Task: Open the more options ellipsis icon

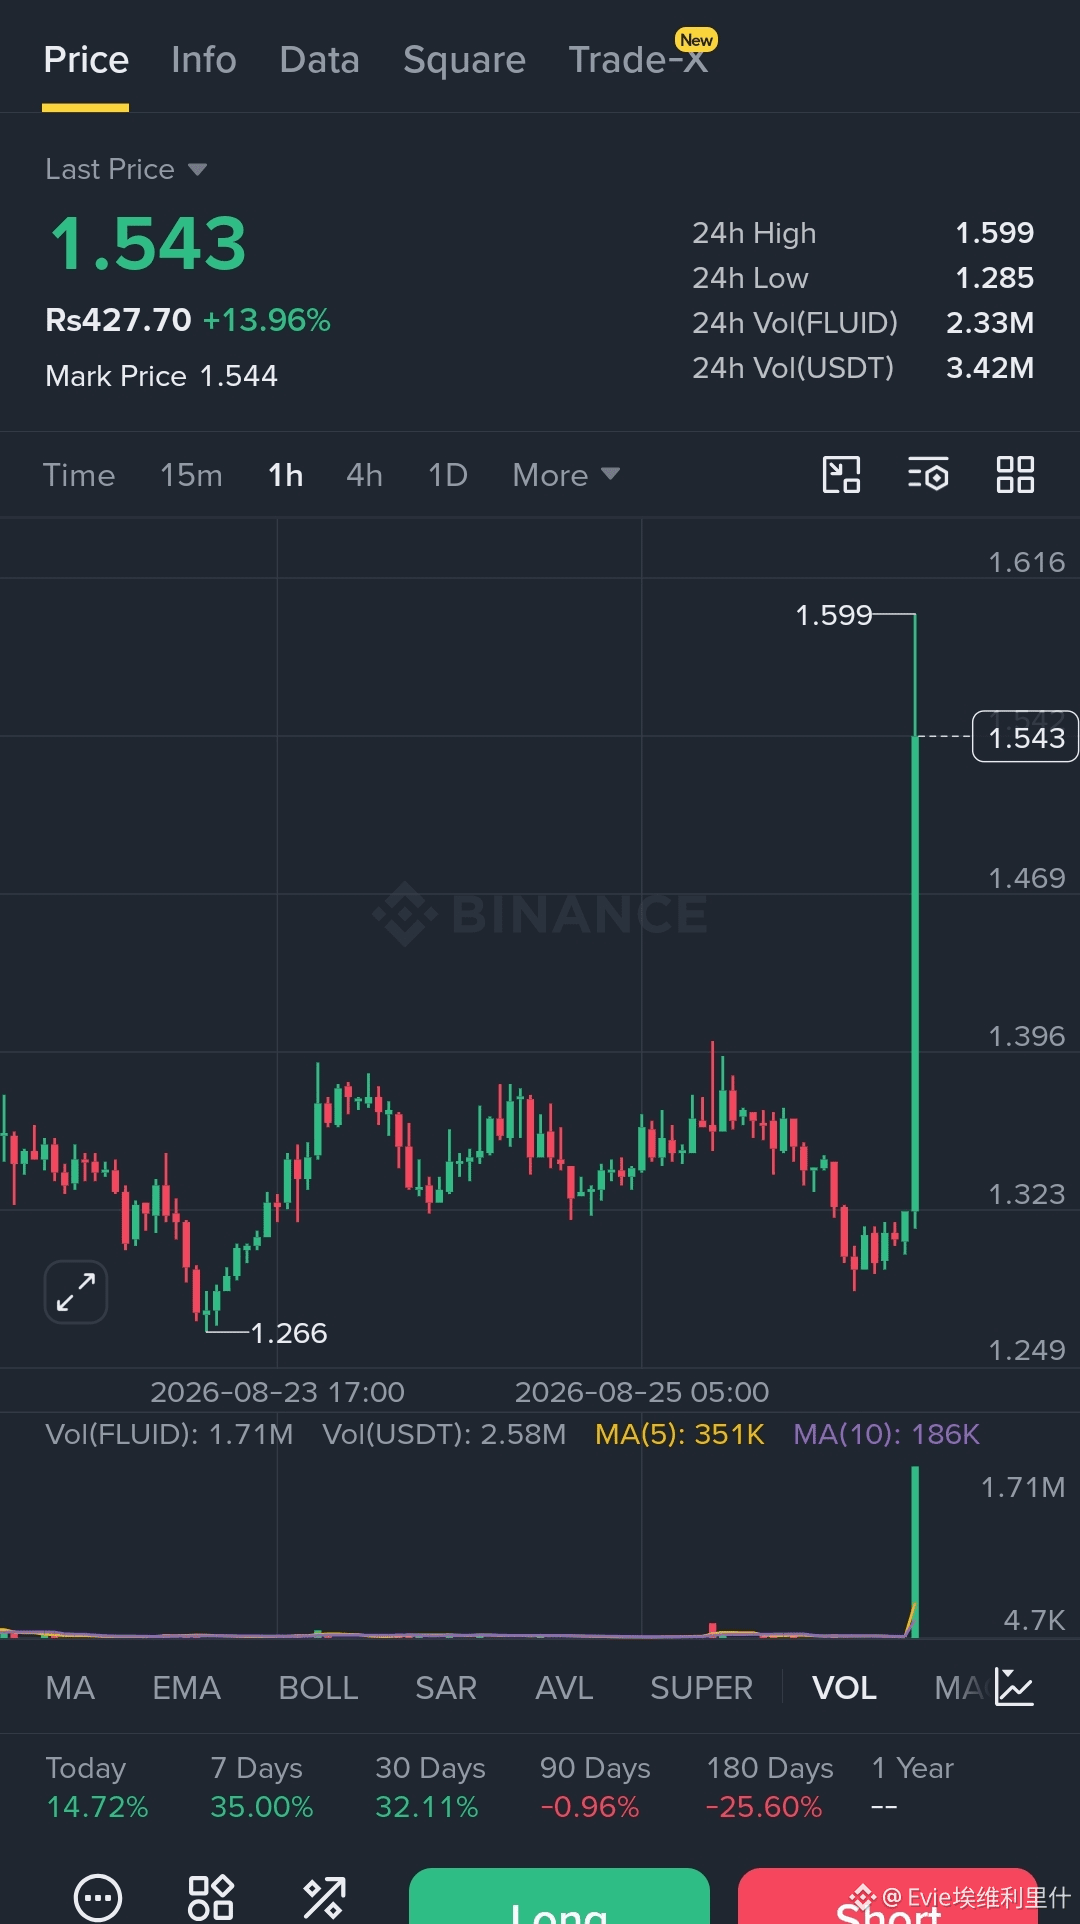Action: [x=98, y=1897]
